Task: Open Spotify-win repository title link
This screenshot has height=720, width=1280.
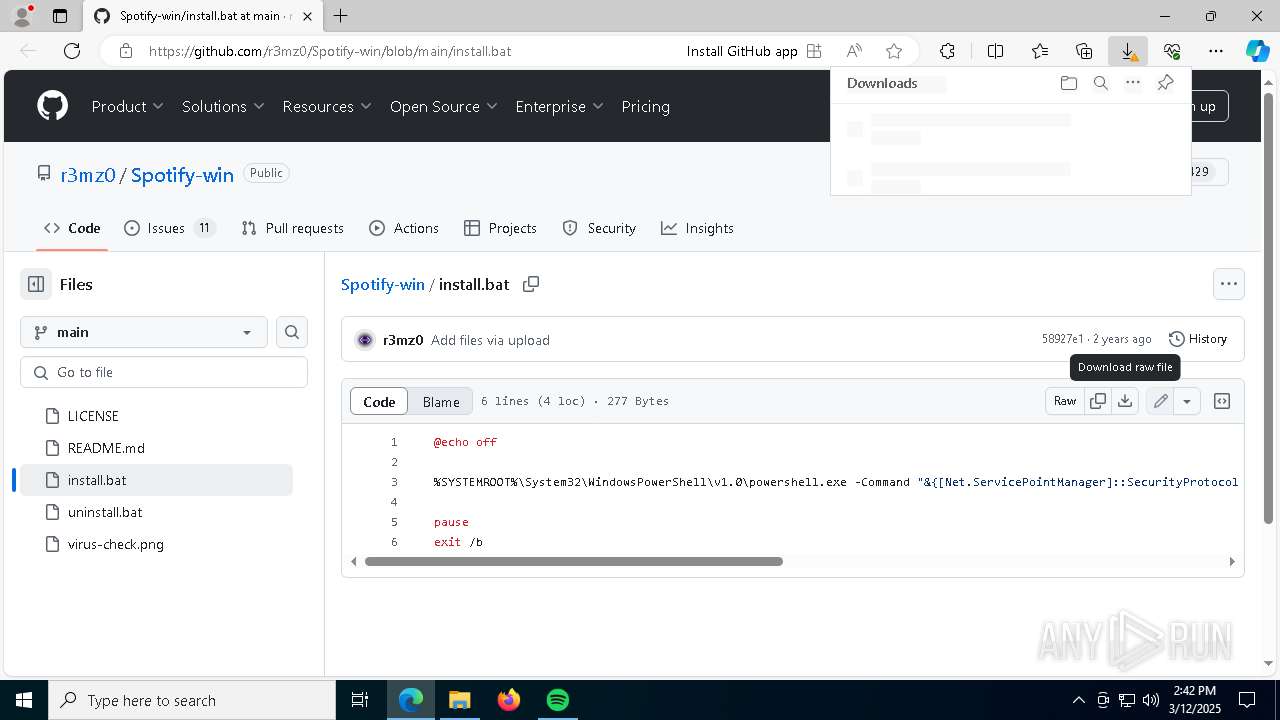Action: [x=182, y=175]
